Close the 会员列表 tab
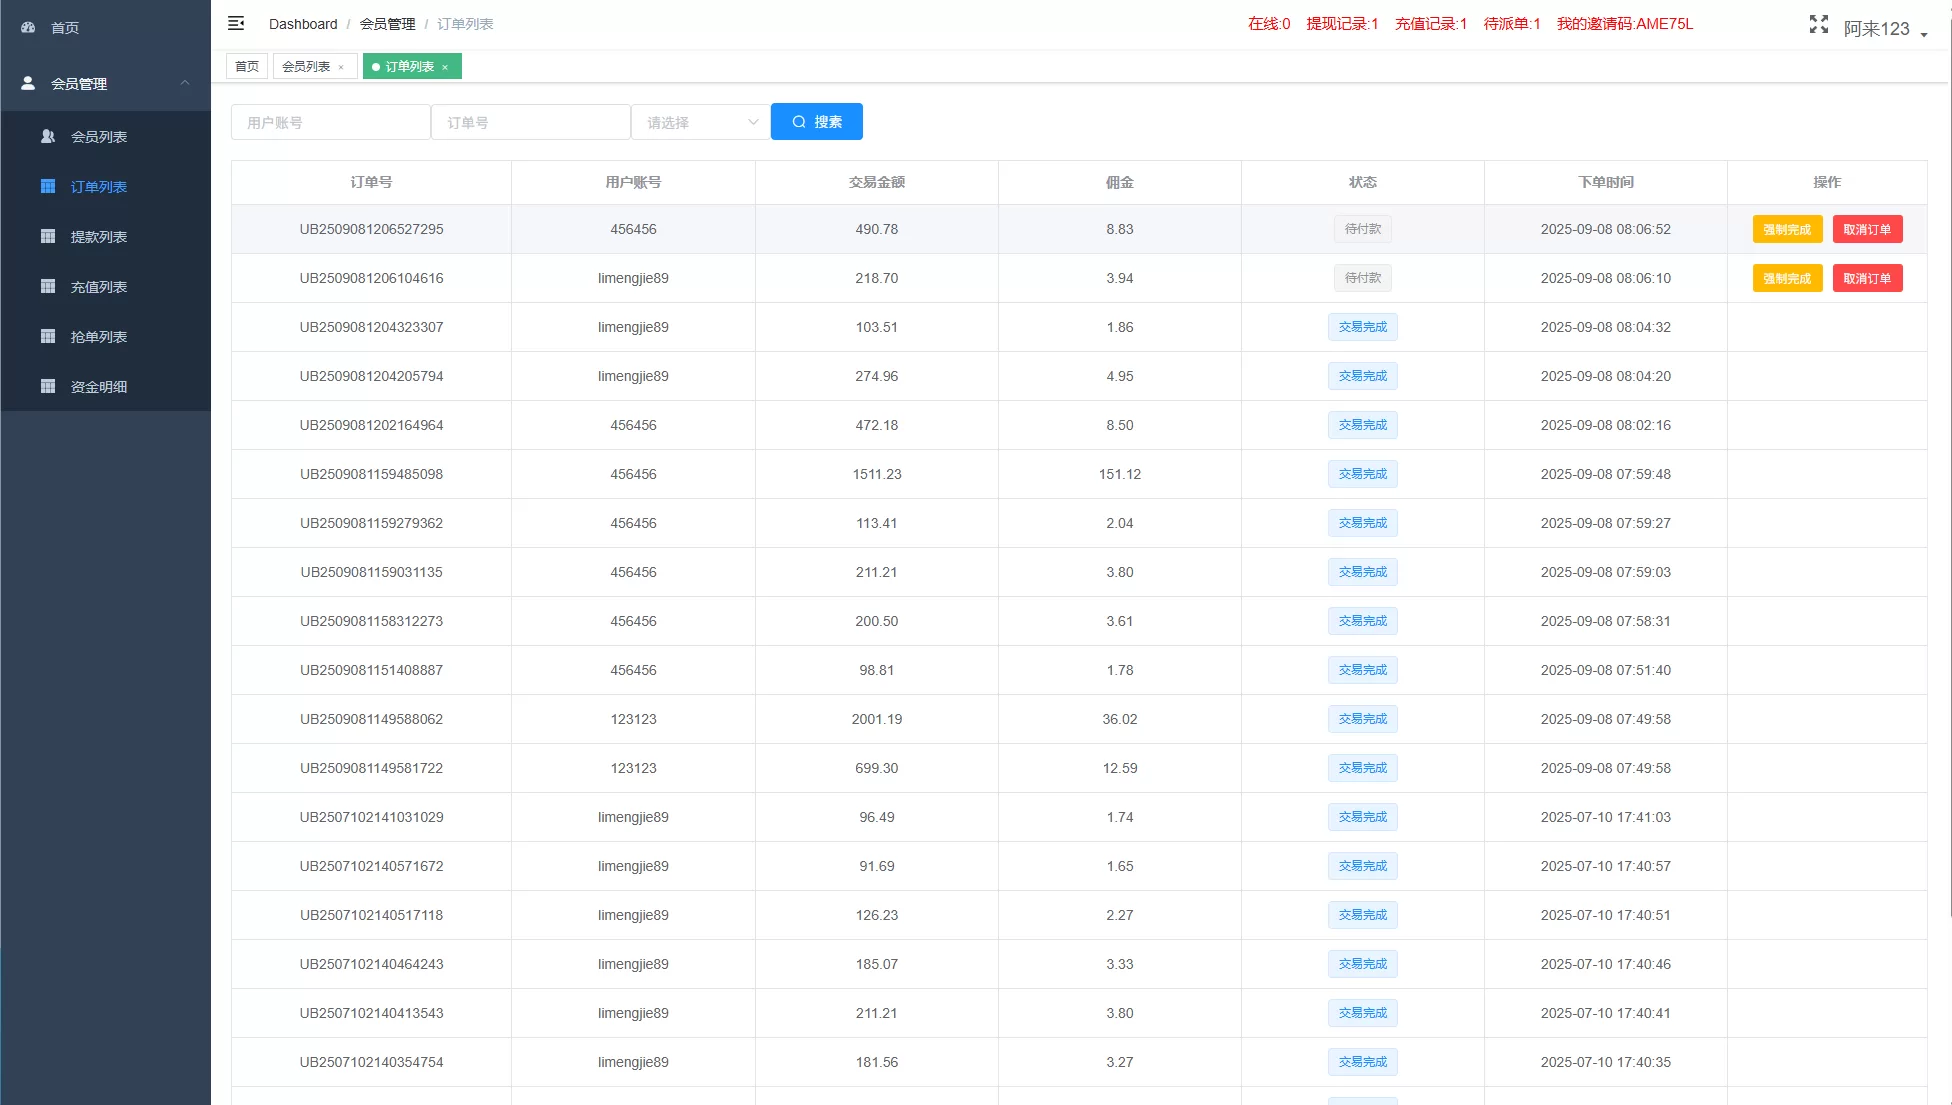The width and height of the screenshot is (1952, 1105). tap(341, 67)
